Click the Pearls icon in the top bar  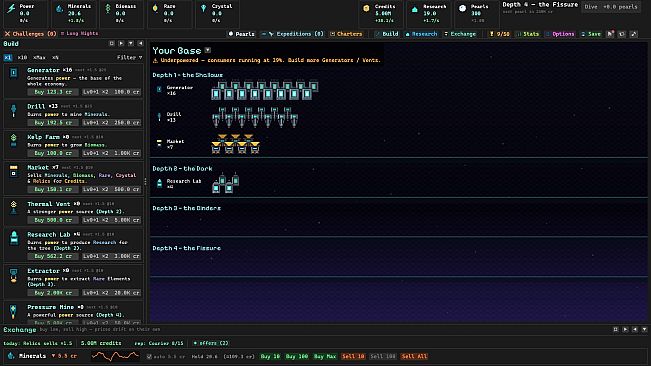click(463, 8)
